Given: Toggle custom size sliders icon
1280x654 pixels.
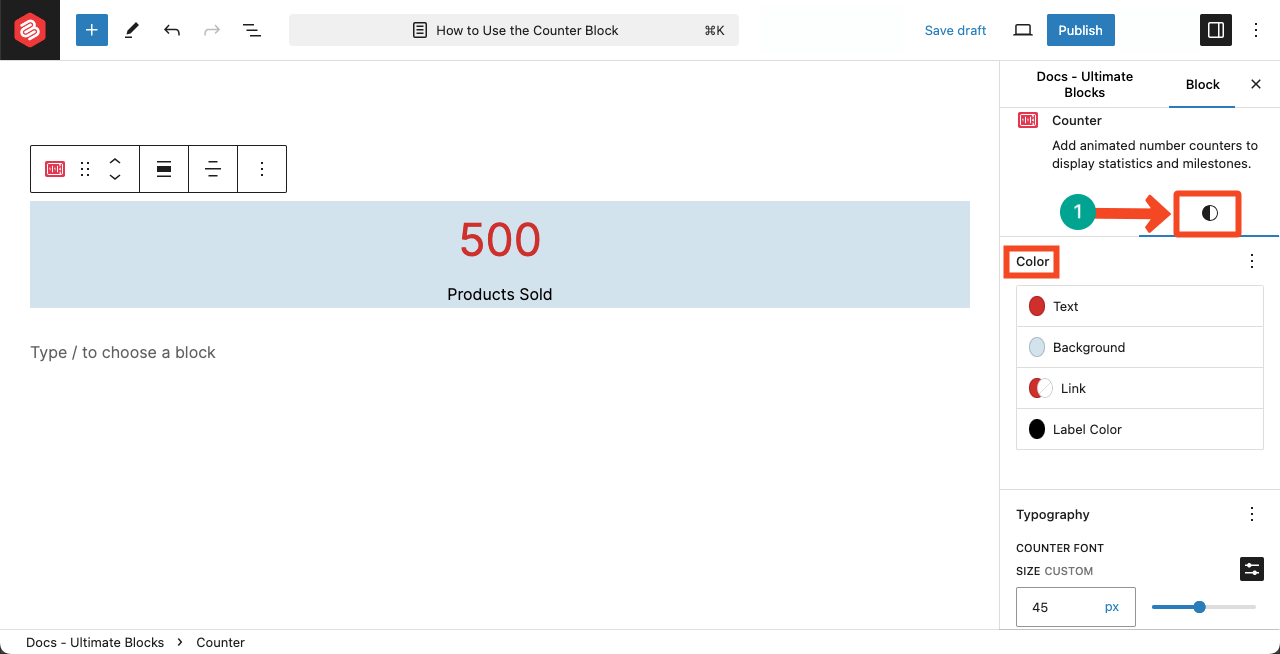Looking at the screenshot, I should (1252, 569).
